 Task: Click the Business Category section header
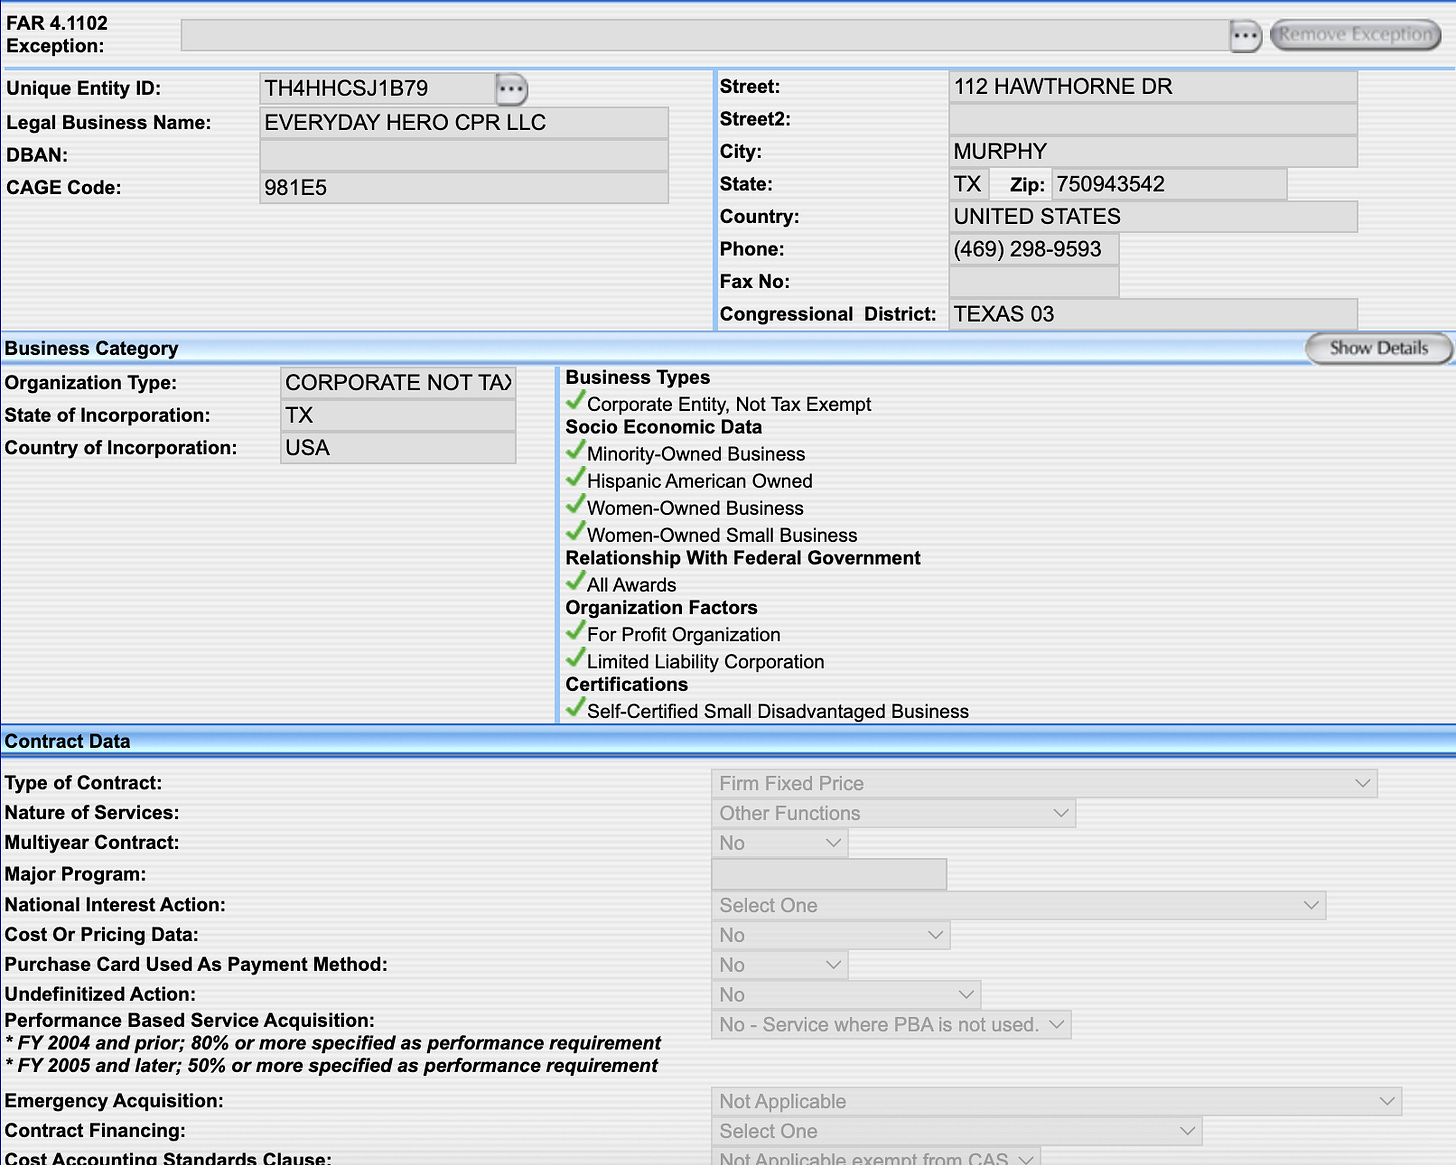[x=91, y=348]
